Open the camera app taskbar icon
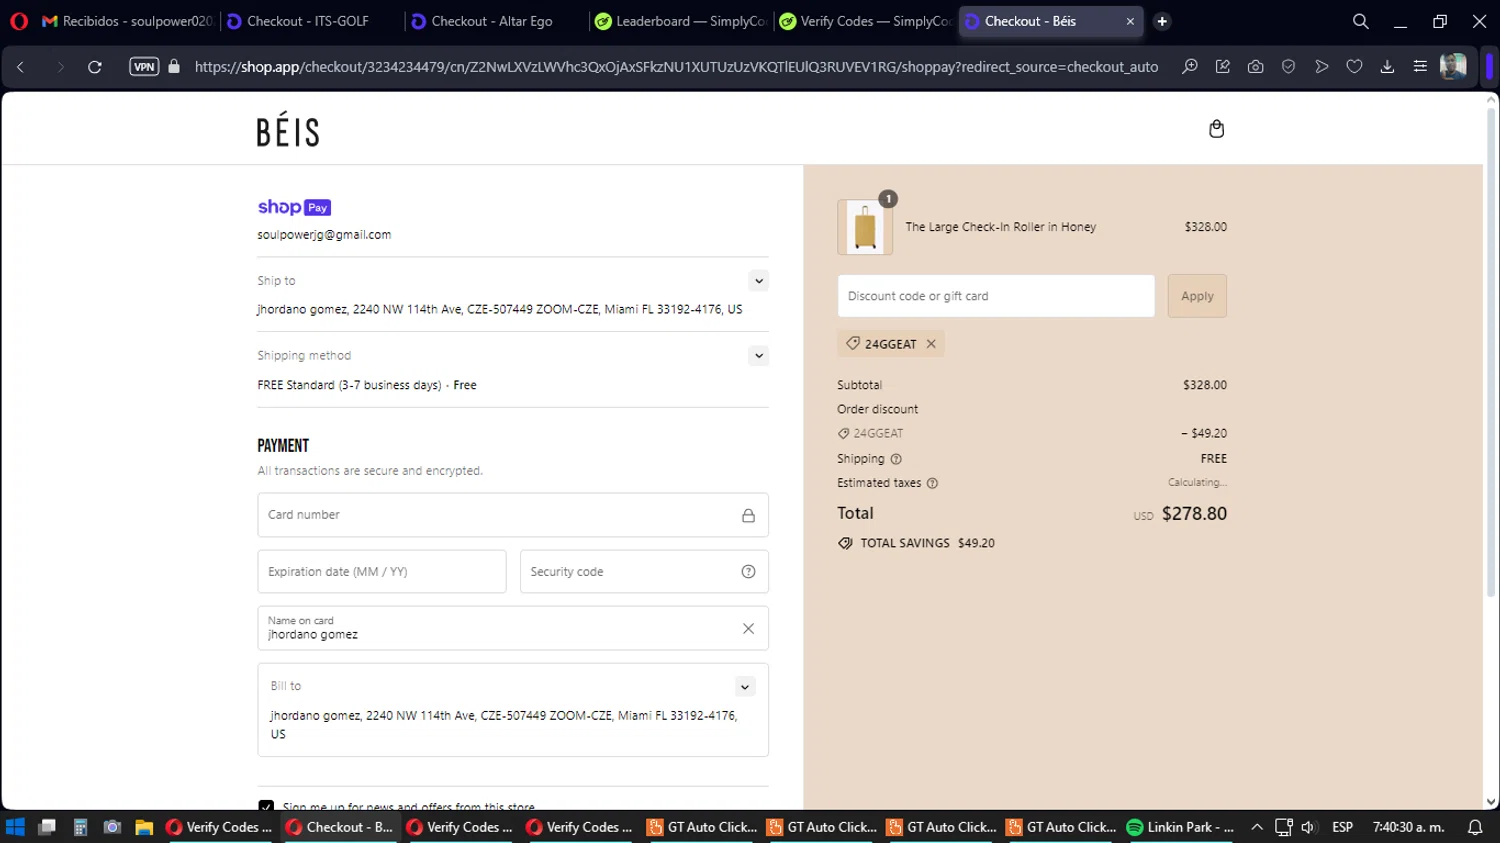1500x843 pixels. point(112,827)
